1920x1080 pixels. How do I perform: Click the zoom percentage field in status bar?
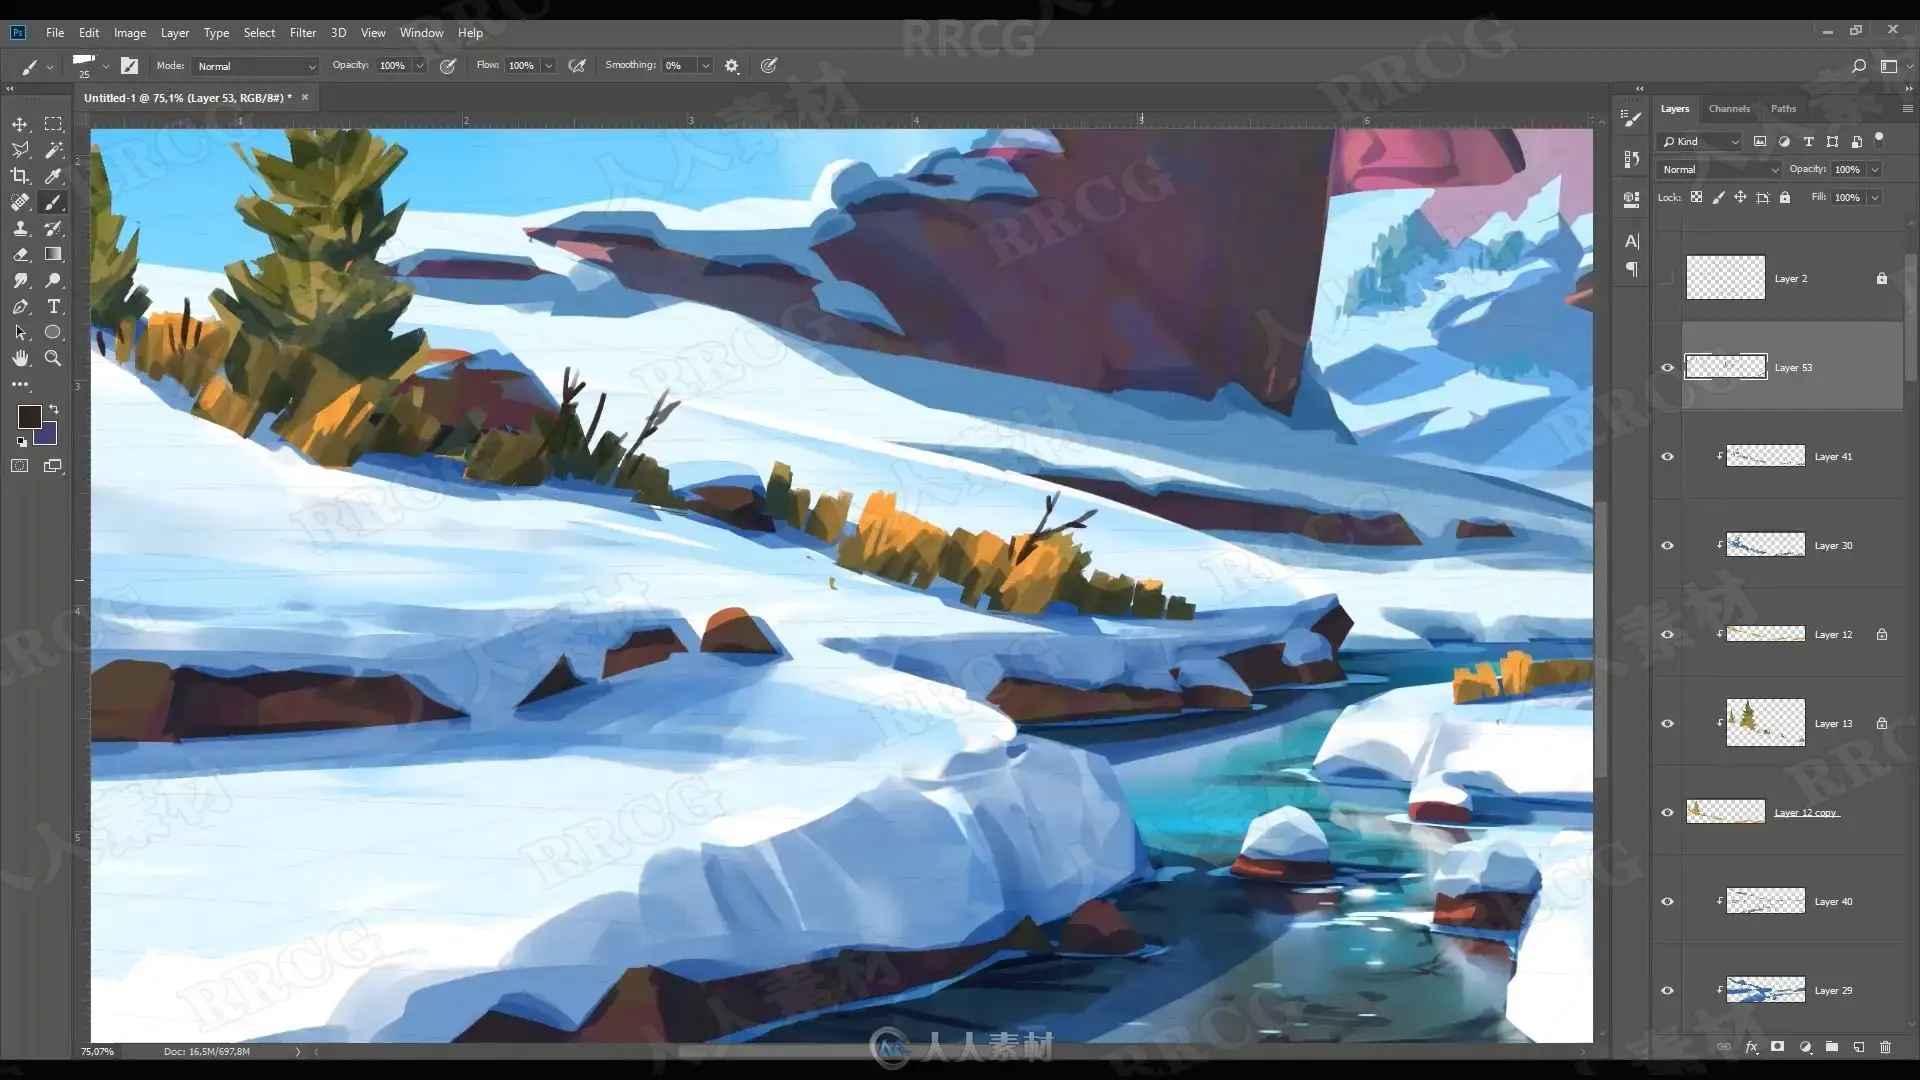[97, 1051]
